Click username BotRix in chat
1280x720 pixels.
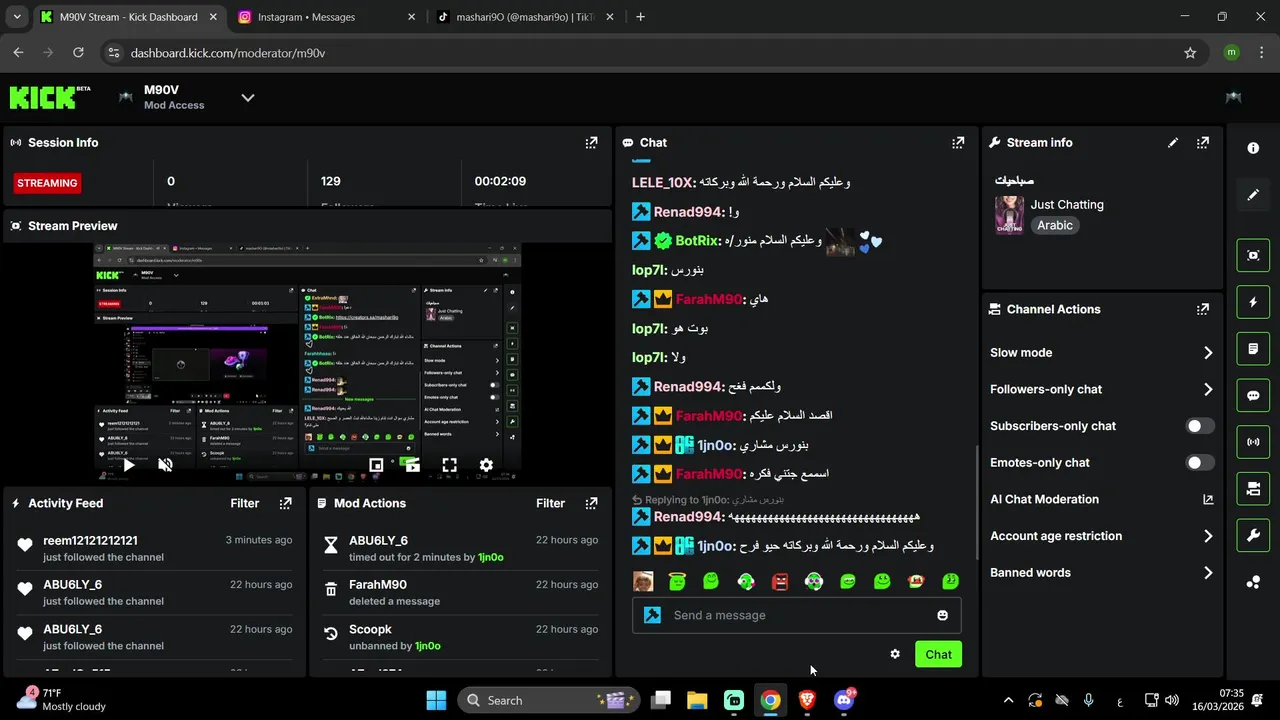pyautogui.click(x=697, y=241)
